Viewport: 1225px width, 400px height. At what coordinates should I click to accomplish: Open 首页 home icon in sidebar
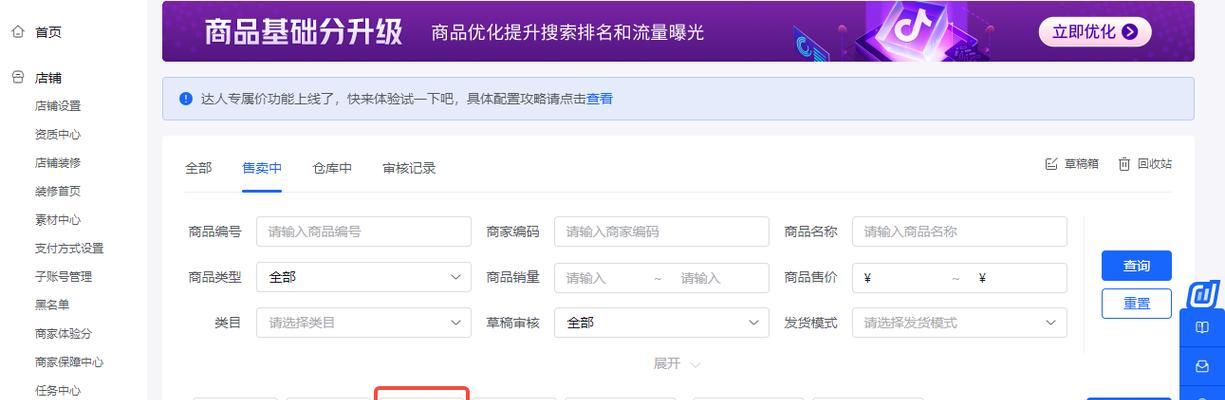(x=17, y=31)
